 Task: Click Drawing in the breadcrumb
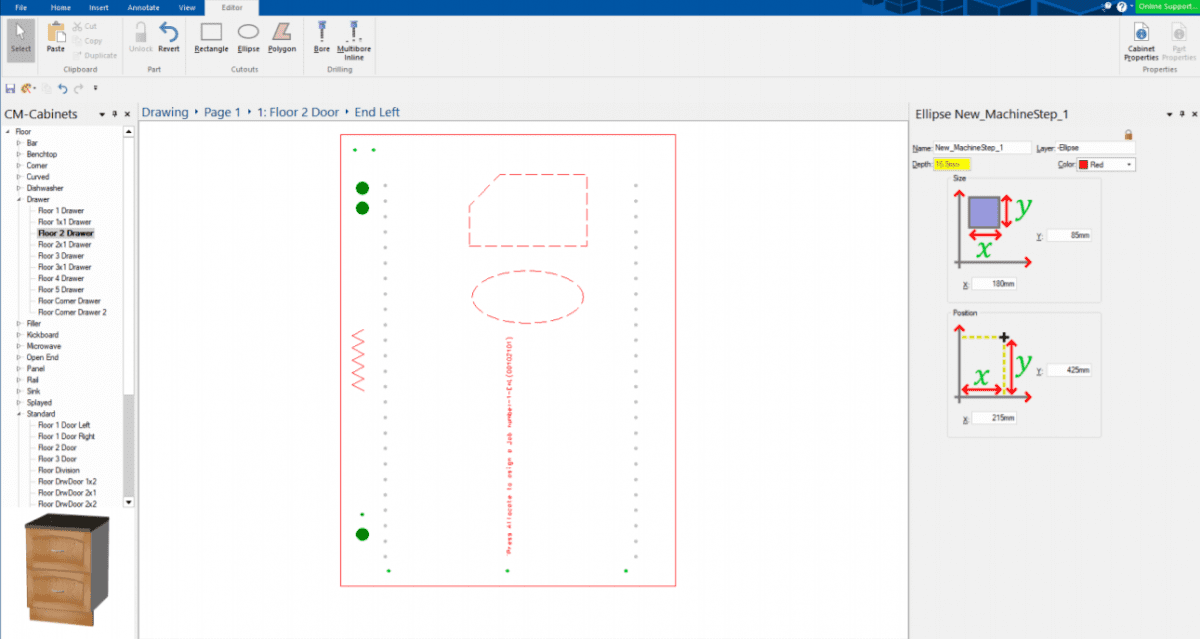[x=164, y=112]
